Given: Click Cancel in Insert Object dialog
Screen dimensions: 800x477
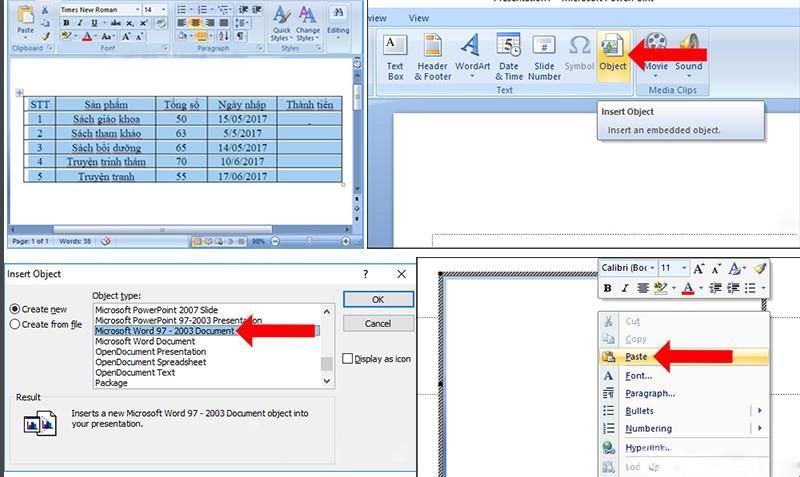Looking at the screenshot, I should (x=376, y=324).
